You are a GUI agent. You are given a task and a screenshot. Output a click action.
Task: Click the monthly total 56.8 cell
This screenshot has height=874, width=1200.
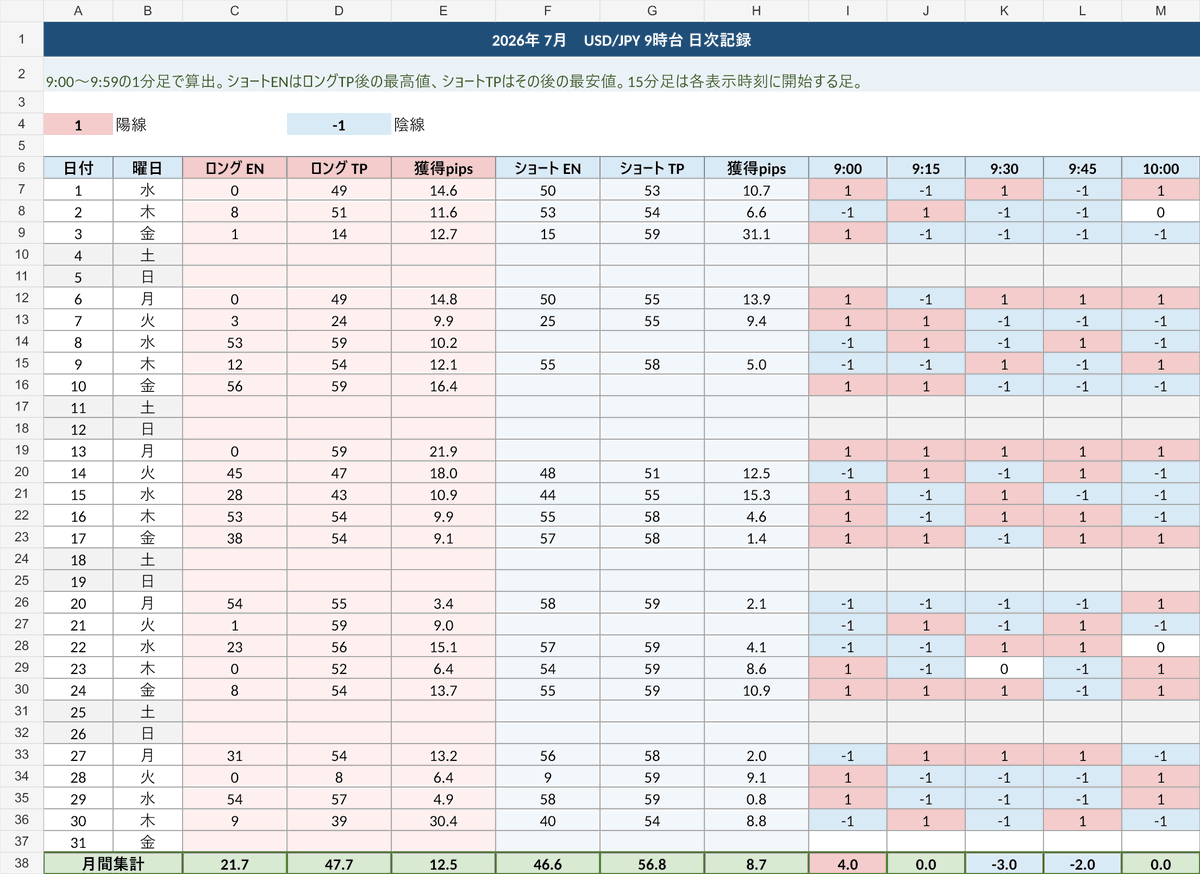click(652, 863)
